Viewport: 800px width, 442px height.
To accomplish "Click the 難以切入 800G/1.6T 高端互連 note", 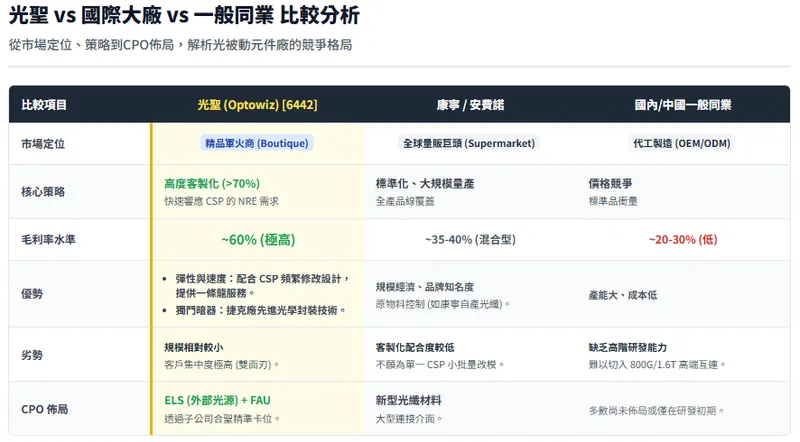I will 657,365.
